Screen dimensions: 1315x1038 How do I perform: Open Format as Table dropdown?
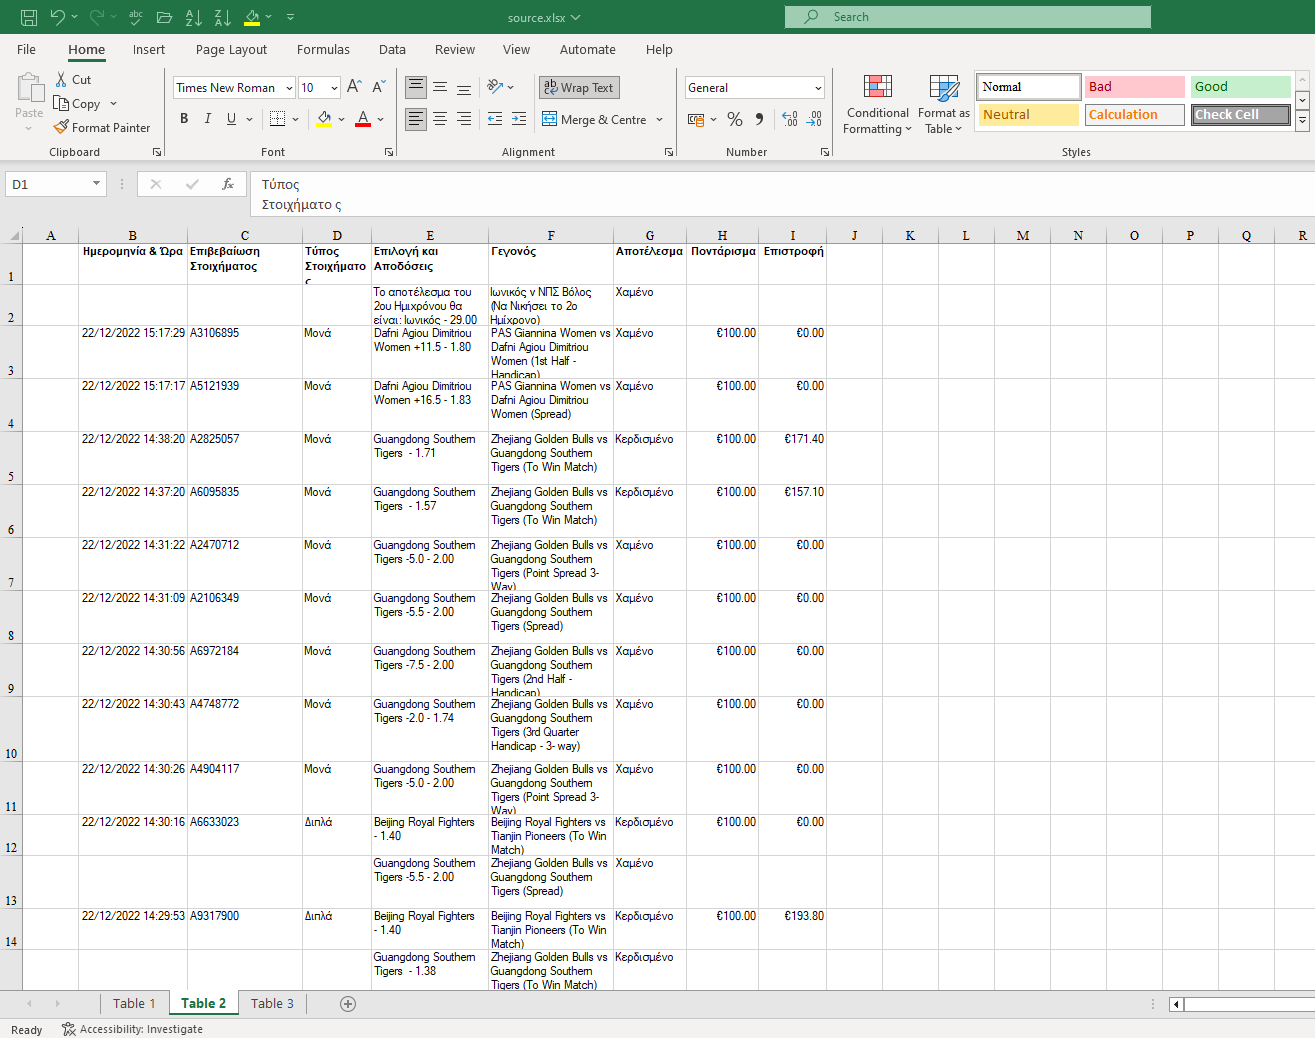tap(944, 104)
